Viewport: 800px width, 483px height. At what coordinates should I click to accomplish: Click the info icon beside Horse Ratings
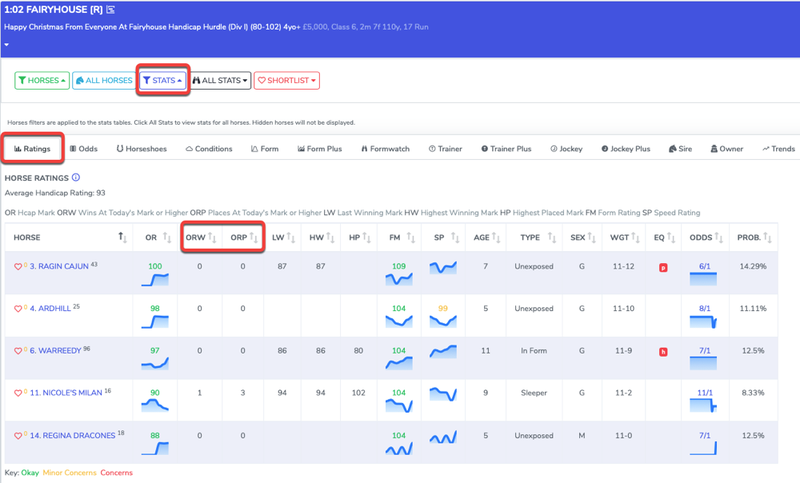pyautogui.click(x=76, y=178)
